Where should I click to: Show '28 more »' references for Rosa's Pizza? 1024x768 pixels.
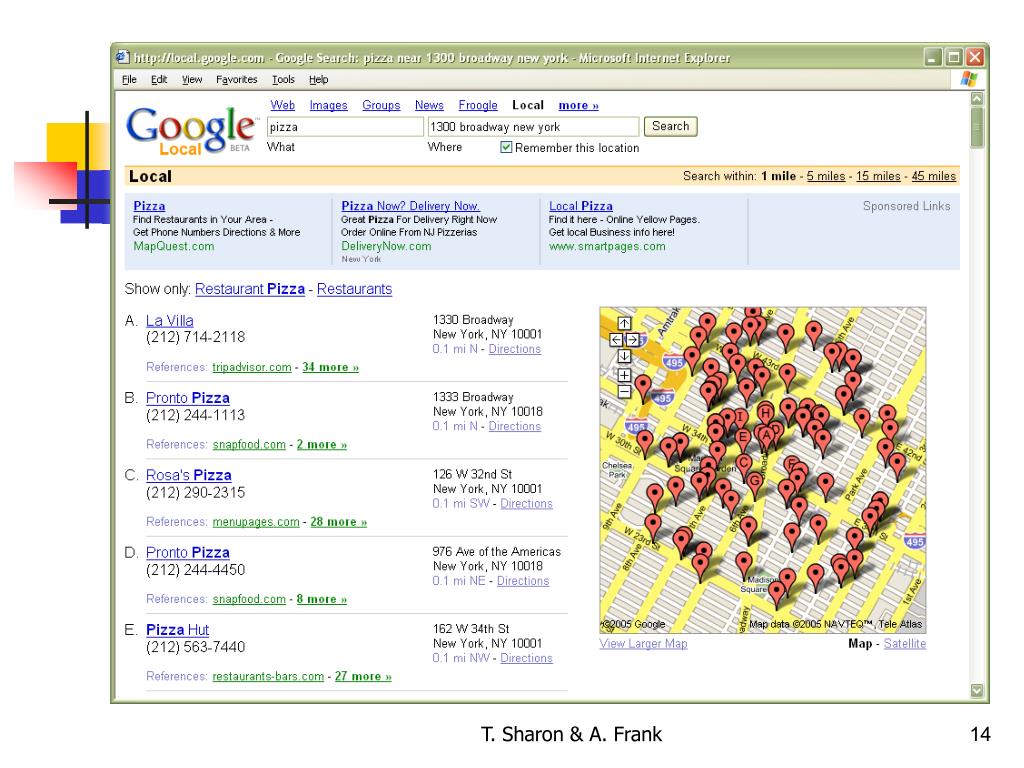coord(338,522)
